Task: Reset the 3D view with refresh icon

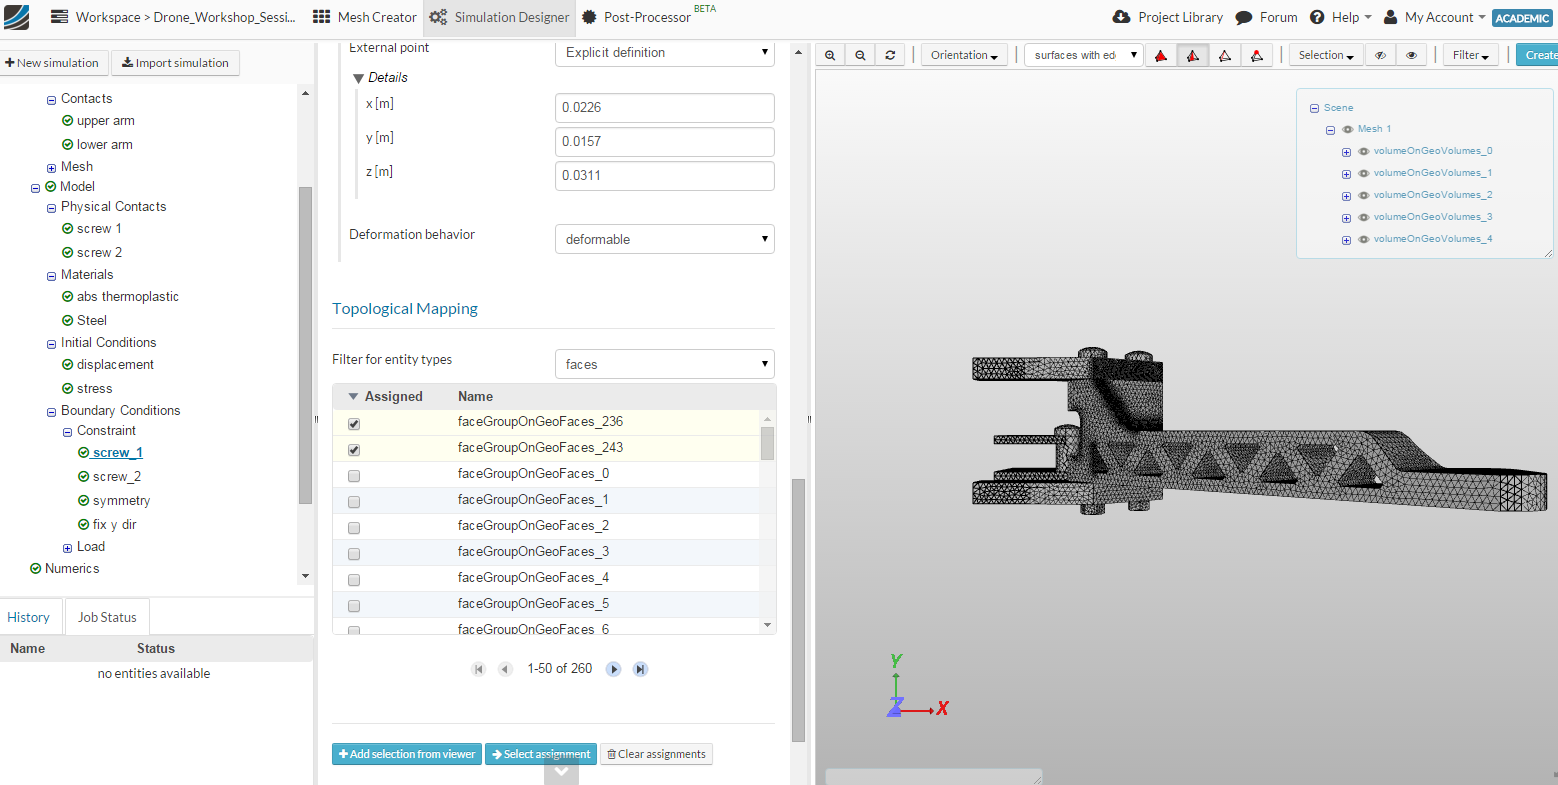Action: 890,56
